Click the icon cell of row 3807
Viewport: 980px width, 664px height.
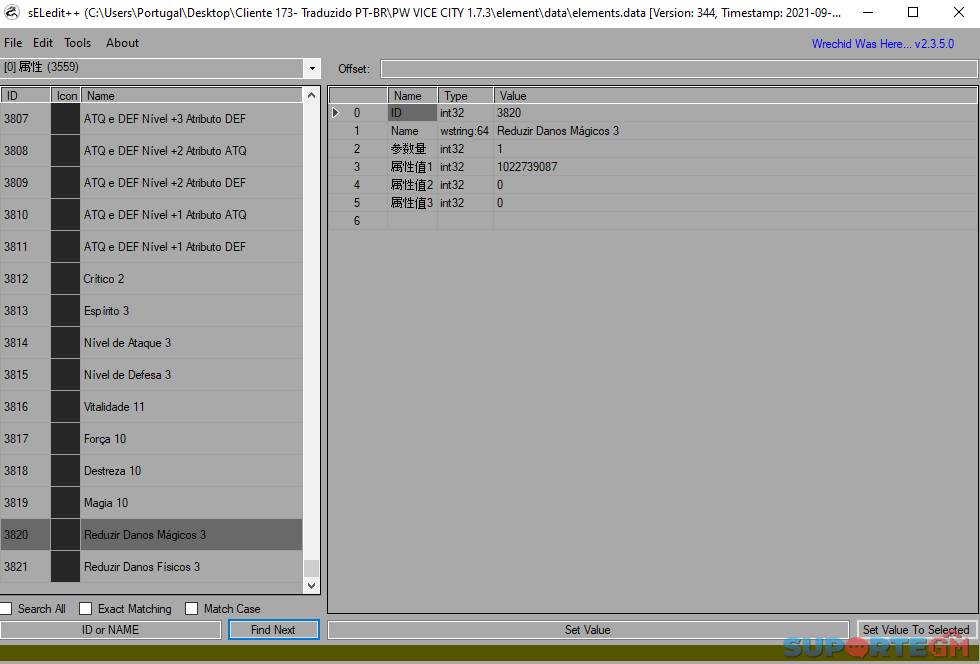click(66, 119)
